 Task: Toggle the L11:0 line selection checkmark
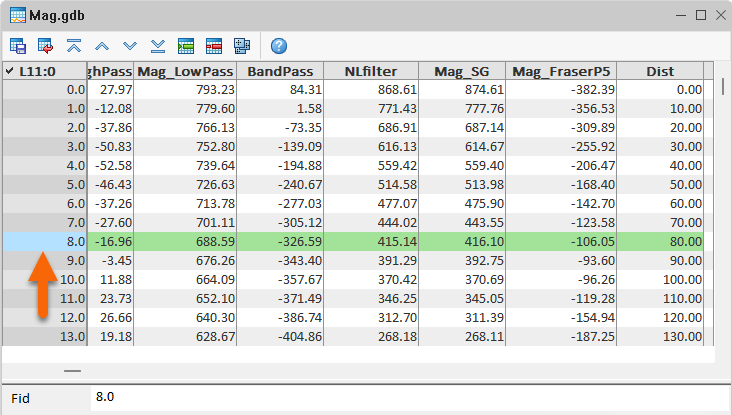coord(9,71)
